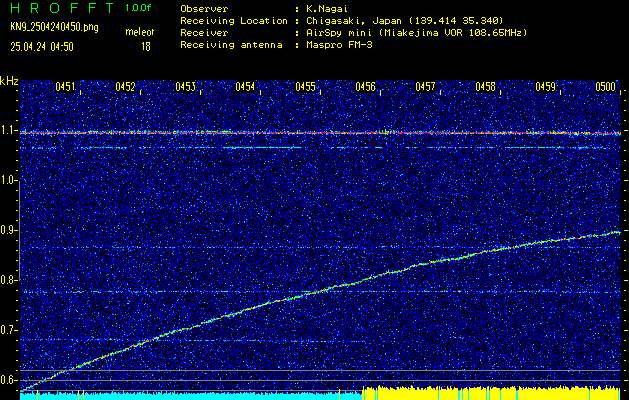Click the 0452 time marker
629x400 pixels.
click(x=125, y=87)
